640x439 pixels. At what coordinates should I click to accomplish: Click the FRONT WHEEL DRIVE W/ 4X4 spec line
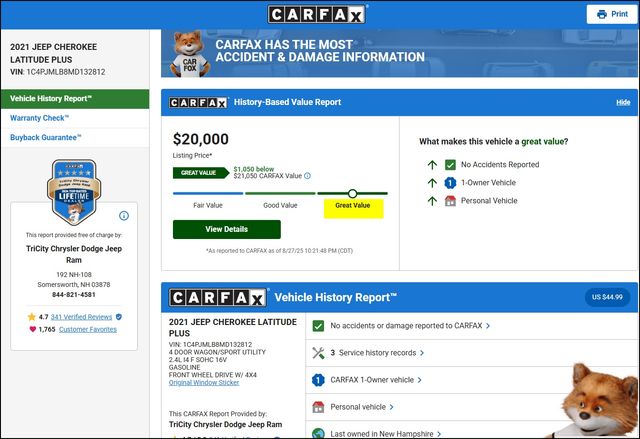coord(213,375)
